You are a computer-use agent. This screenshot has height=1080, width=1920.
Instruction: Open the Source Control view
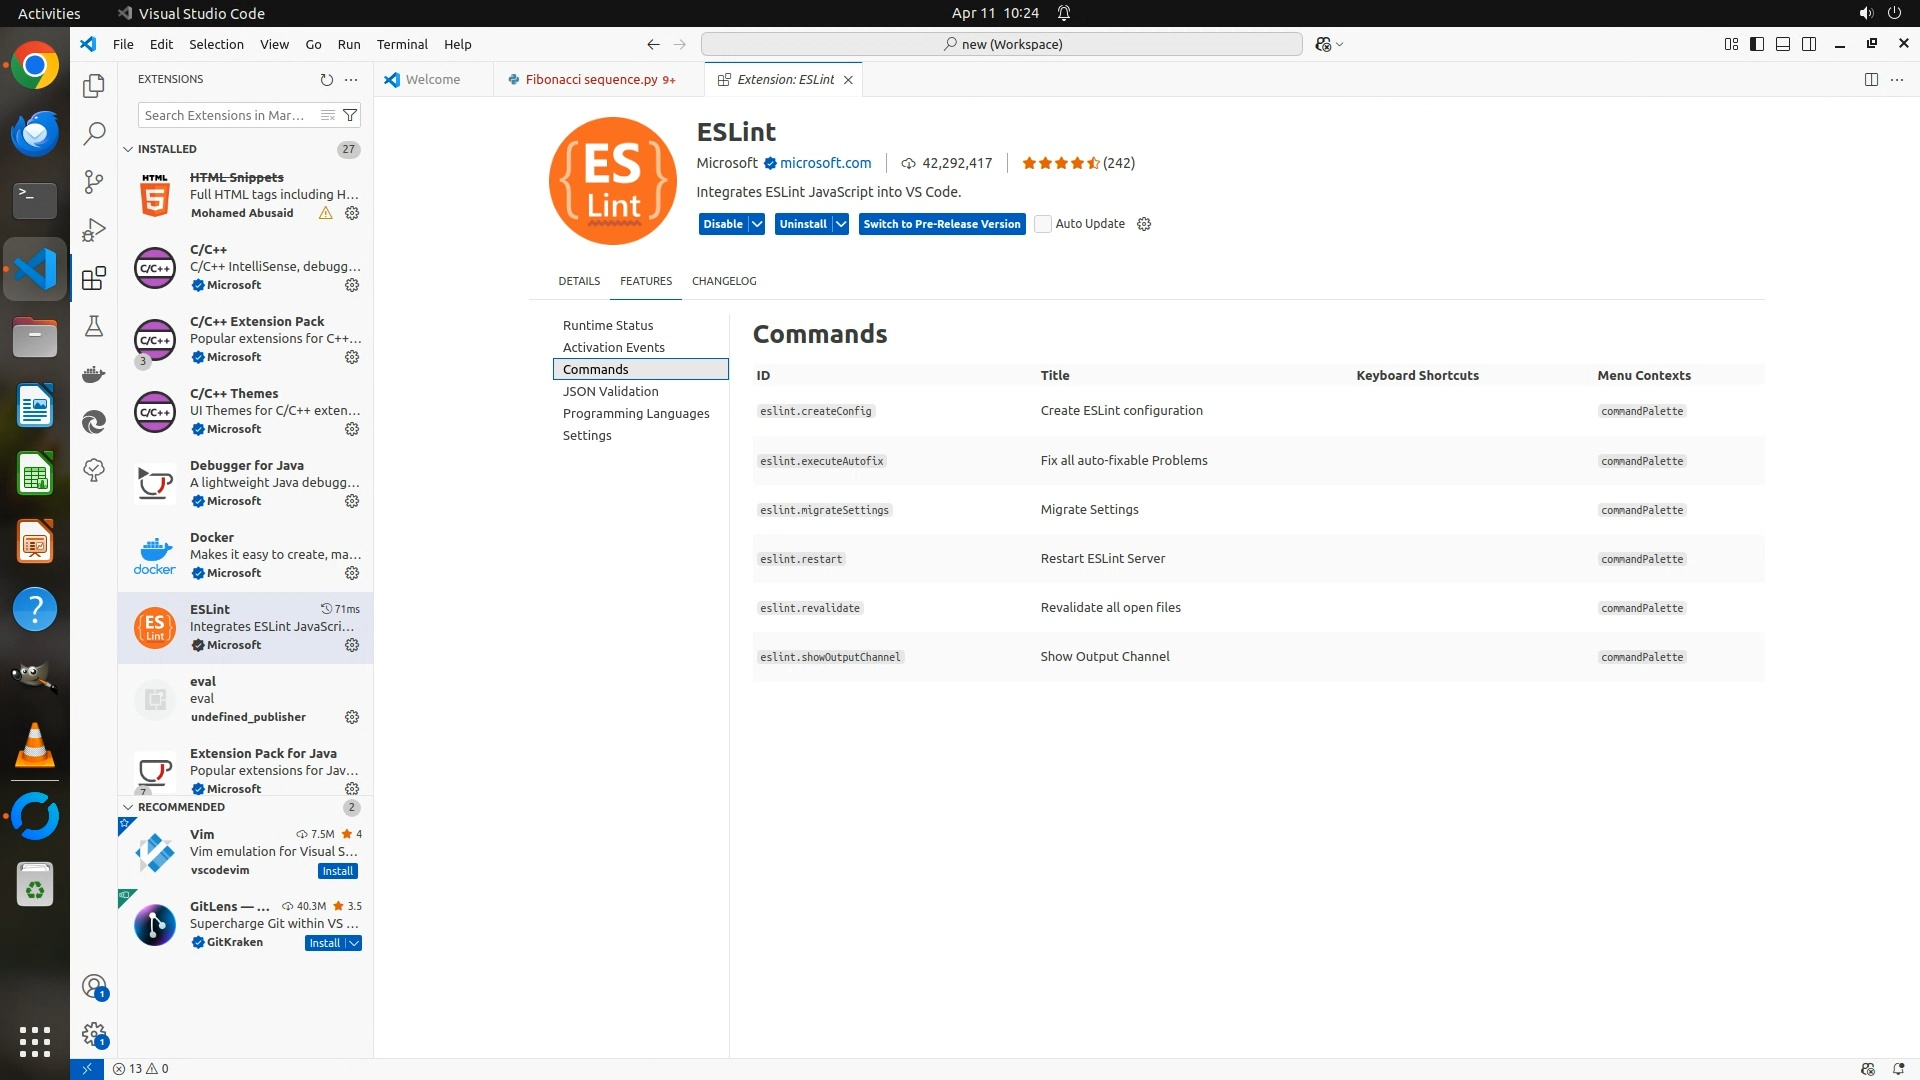click(94, 181)
